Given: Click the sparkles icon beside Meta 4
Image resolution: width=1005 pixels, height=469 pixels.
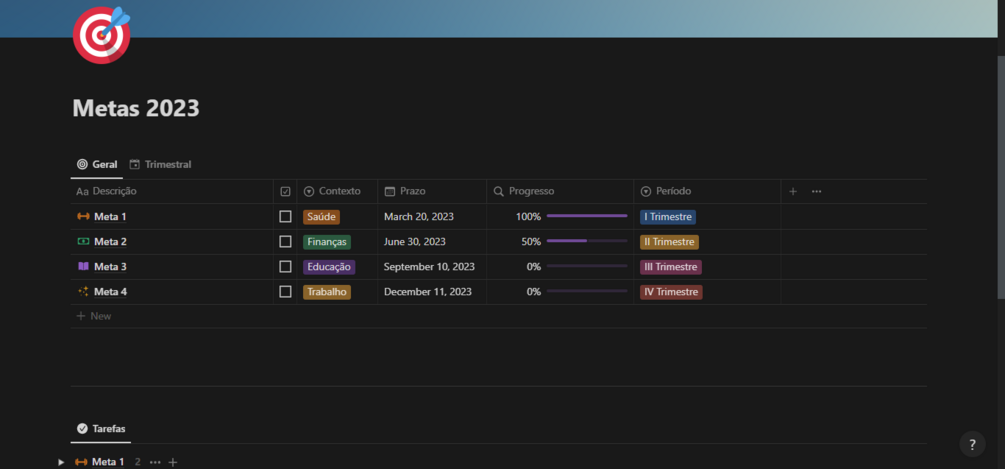Looking at the screenshot, I should pyautogui.click(x=83, y=292).
